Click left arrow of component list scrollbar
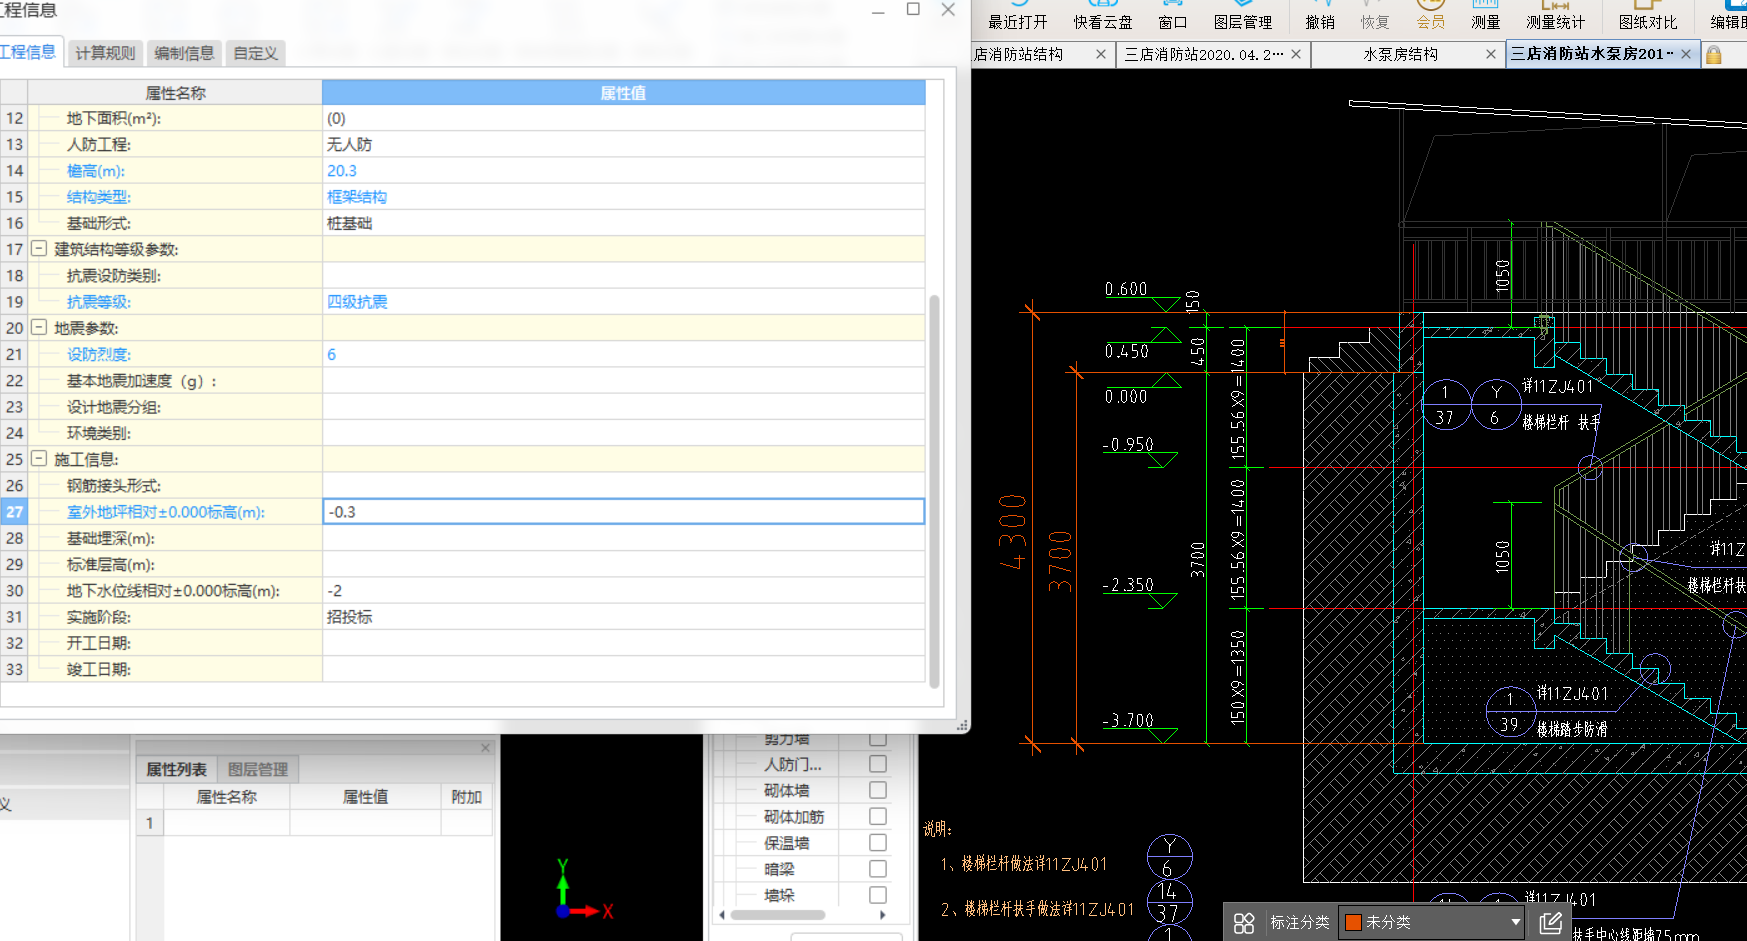This screenshot has width=1747, height=941. 722,915
